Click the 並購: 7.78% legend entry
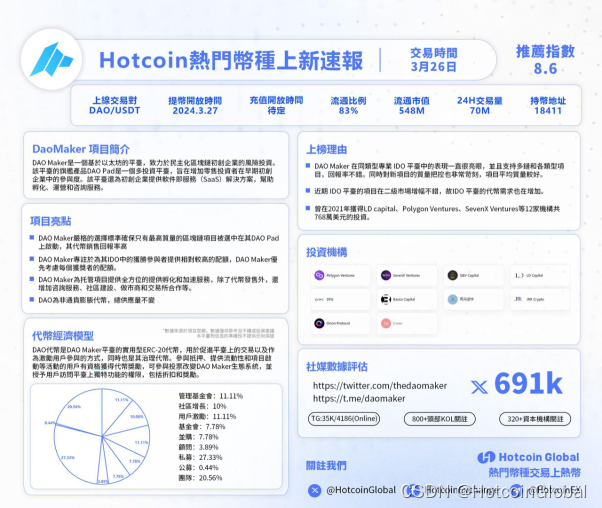 click(x=198, y=437)
